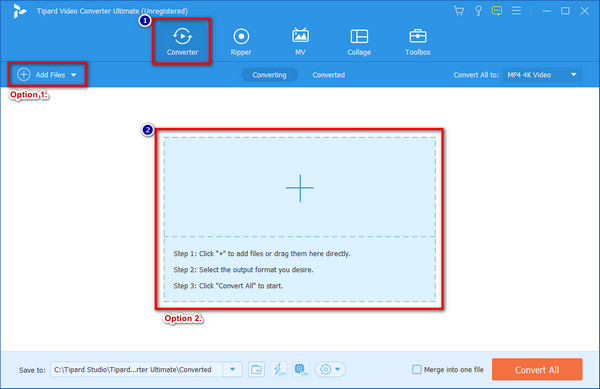Open the shopping cart purchase icon
This screenshot has height=389, width=600.
coord(458,11)
